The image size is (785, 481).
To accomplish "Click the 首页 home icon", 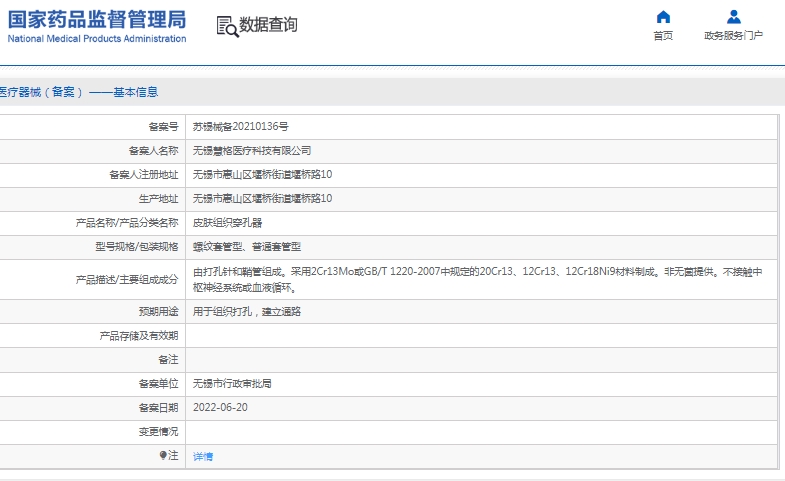I will point(663,17).
